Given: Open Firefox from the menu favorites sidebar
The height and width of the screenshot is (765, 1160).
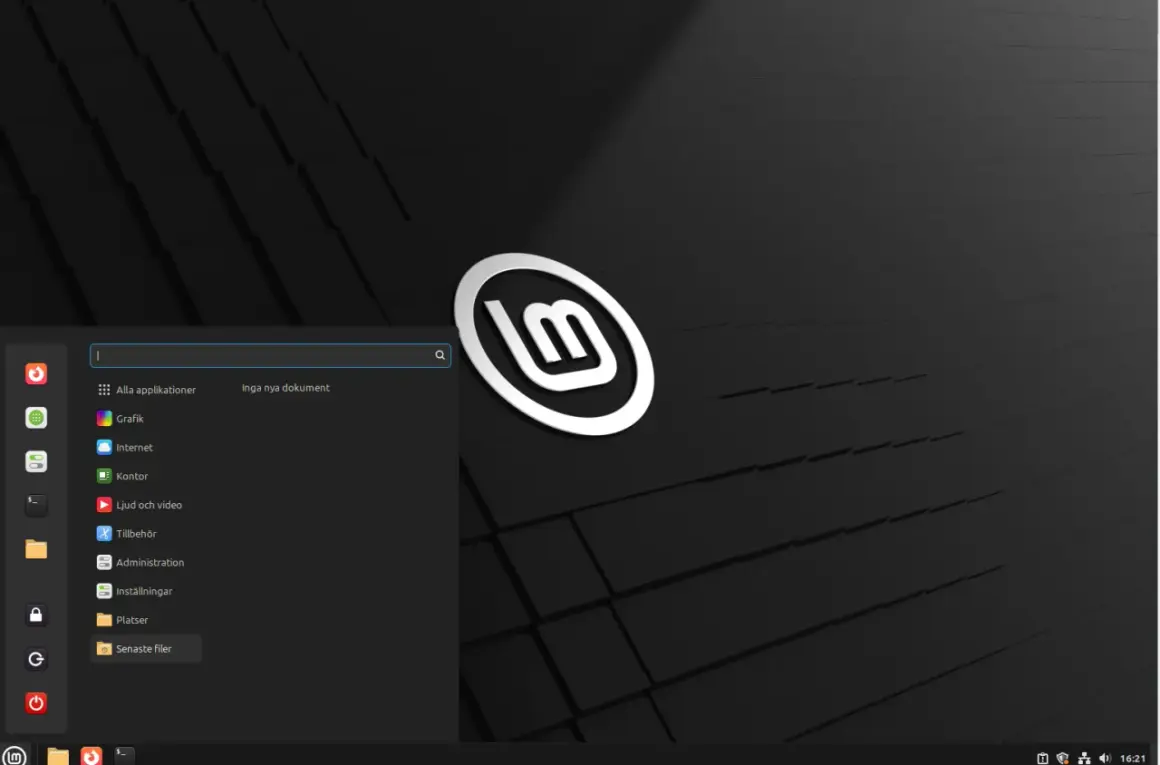Looking at the screenshot, I should pos(36,374).
